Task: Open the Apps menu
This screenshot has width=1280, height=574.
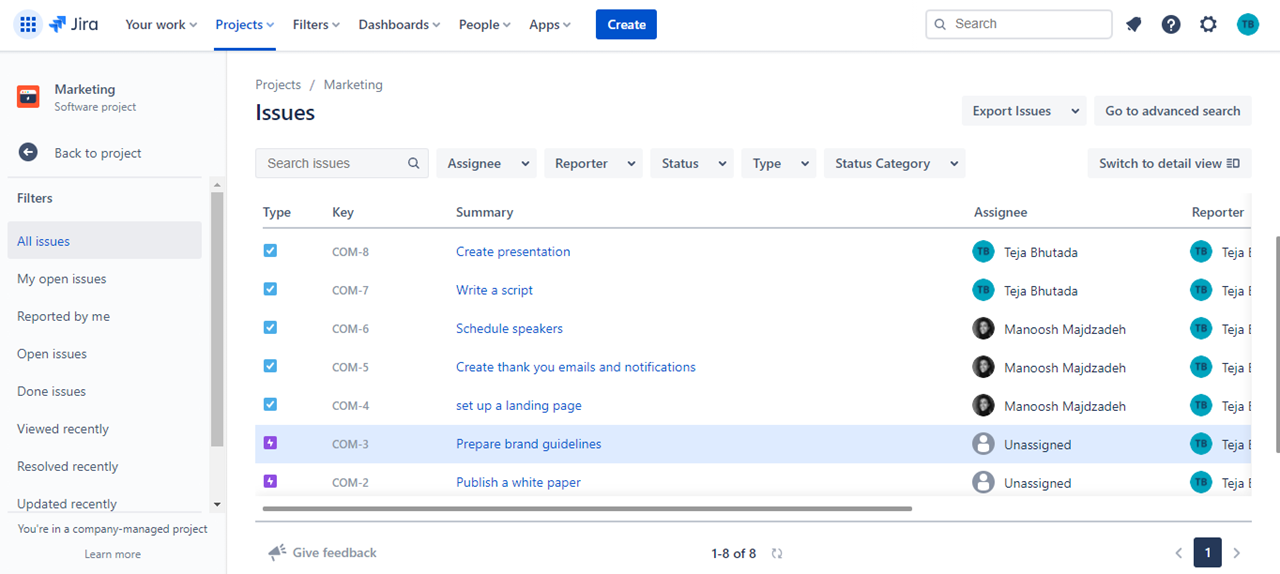Action: point(550,24)
